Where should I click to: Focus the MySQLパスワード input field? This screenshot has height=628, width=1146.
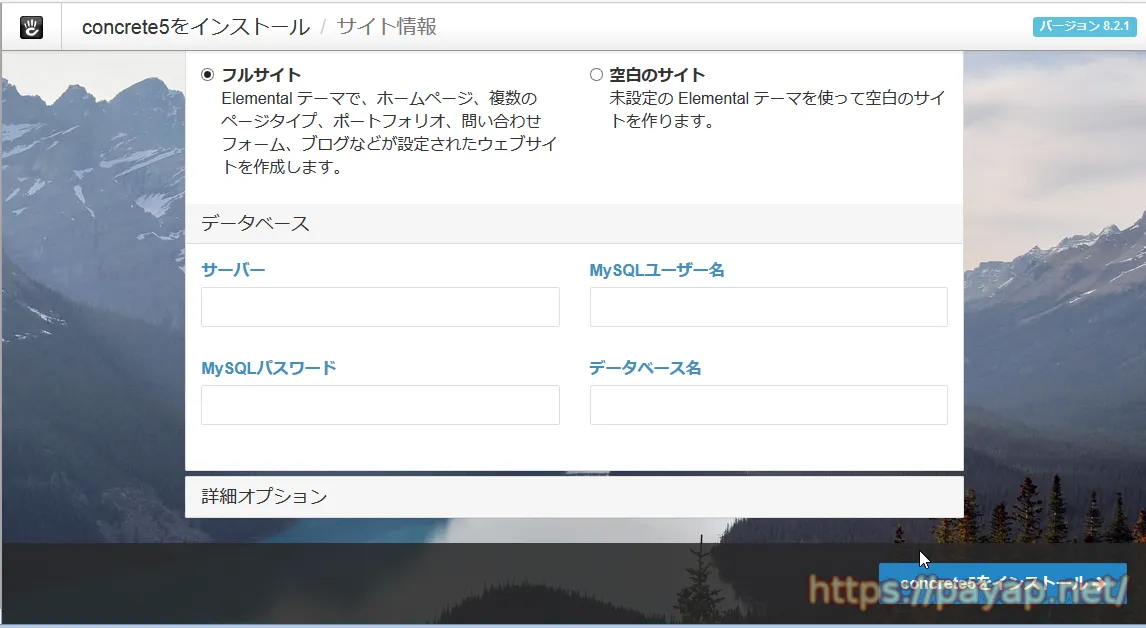click(x=380, y=405)
